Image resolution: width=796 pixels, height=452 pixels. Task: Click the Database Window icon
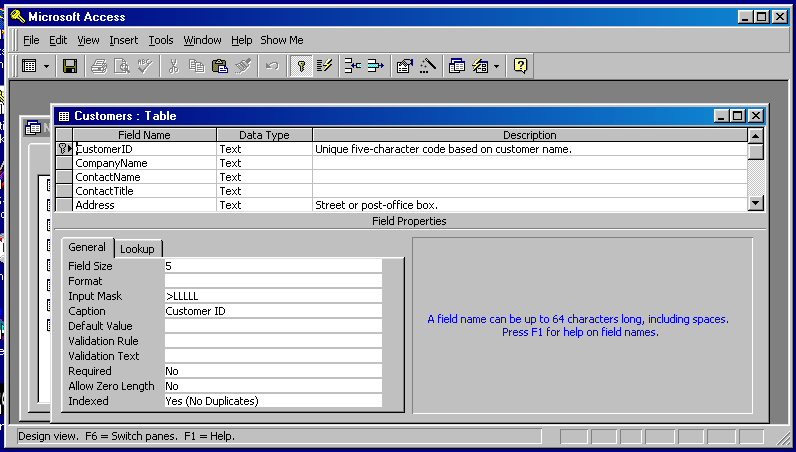456,66
